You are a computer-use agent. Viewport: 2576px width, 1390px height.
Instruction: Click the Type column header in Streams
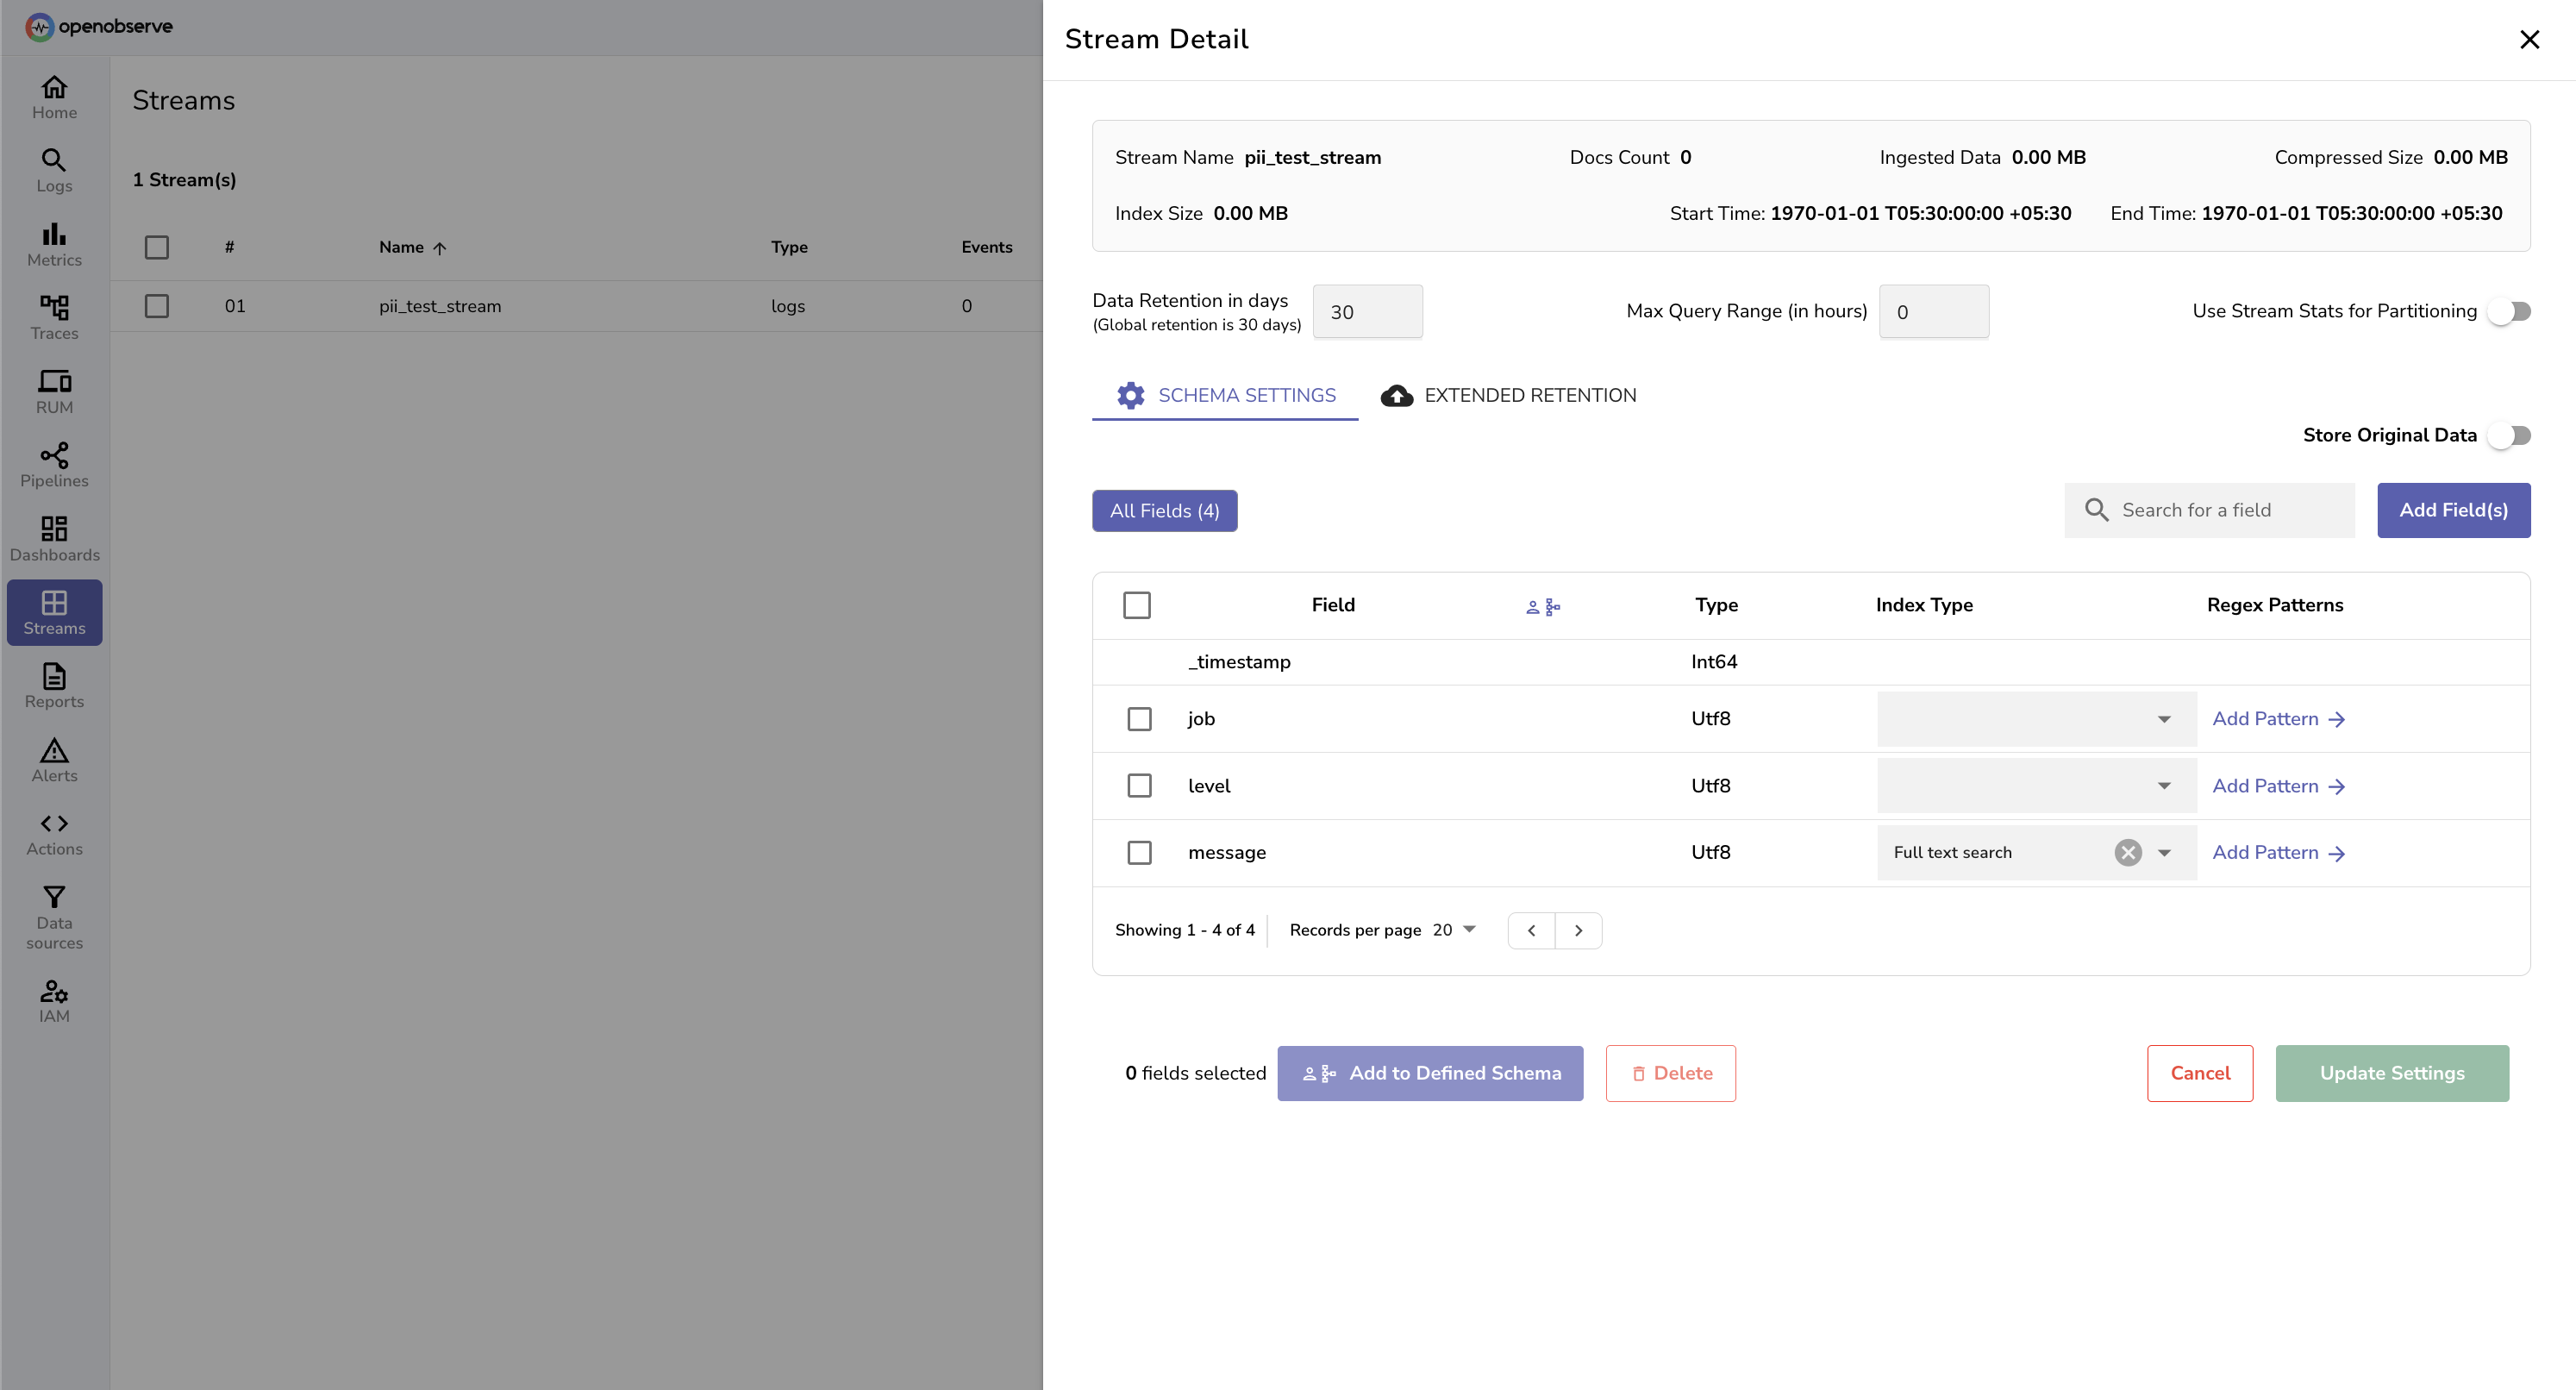(789, 247)
